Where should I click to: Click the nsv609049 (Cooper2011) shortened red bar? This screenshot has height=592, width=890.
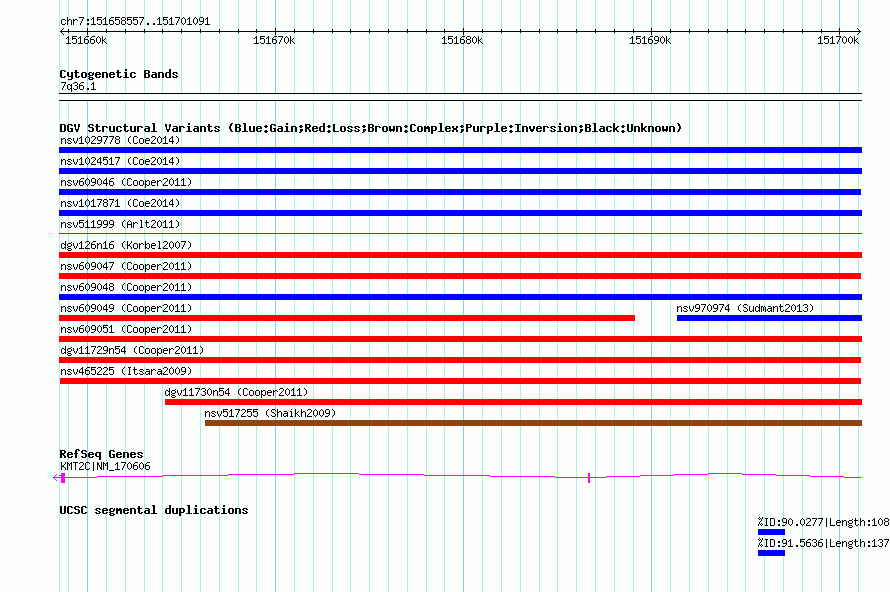(x=347, y=318)
